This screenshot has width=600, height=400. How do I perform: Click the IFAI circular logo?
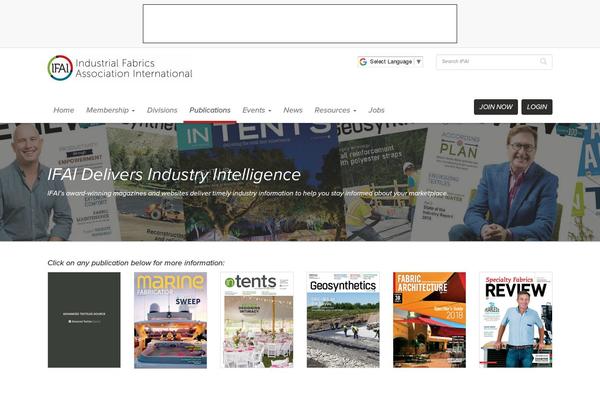click(60, 68)
